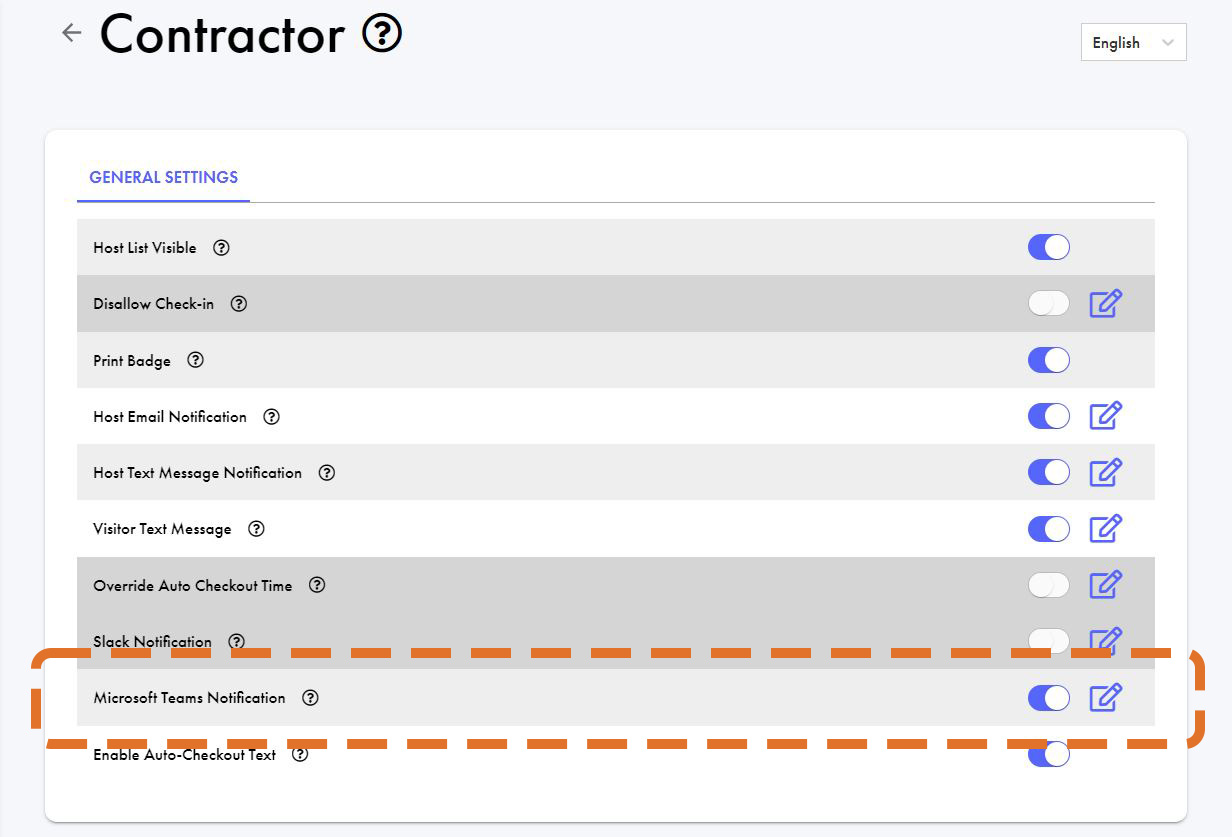Click the back arrow beside Contractor
Screen dimensions: 1232x837
pyautogui.click(x=71, y=33)
